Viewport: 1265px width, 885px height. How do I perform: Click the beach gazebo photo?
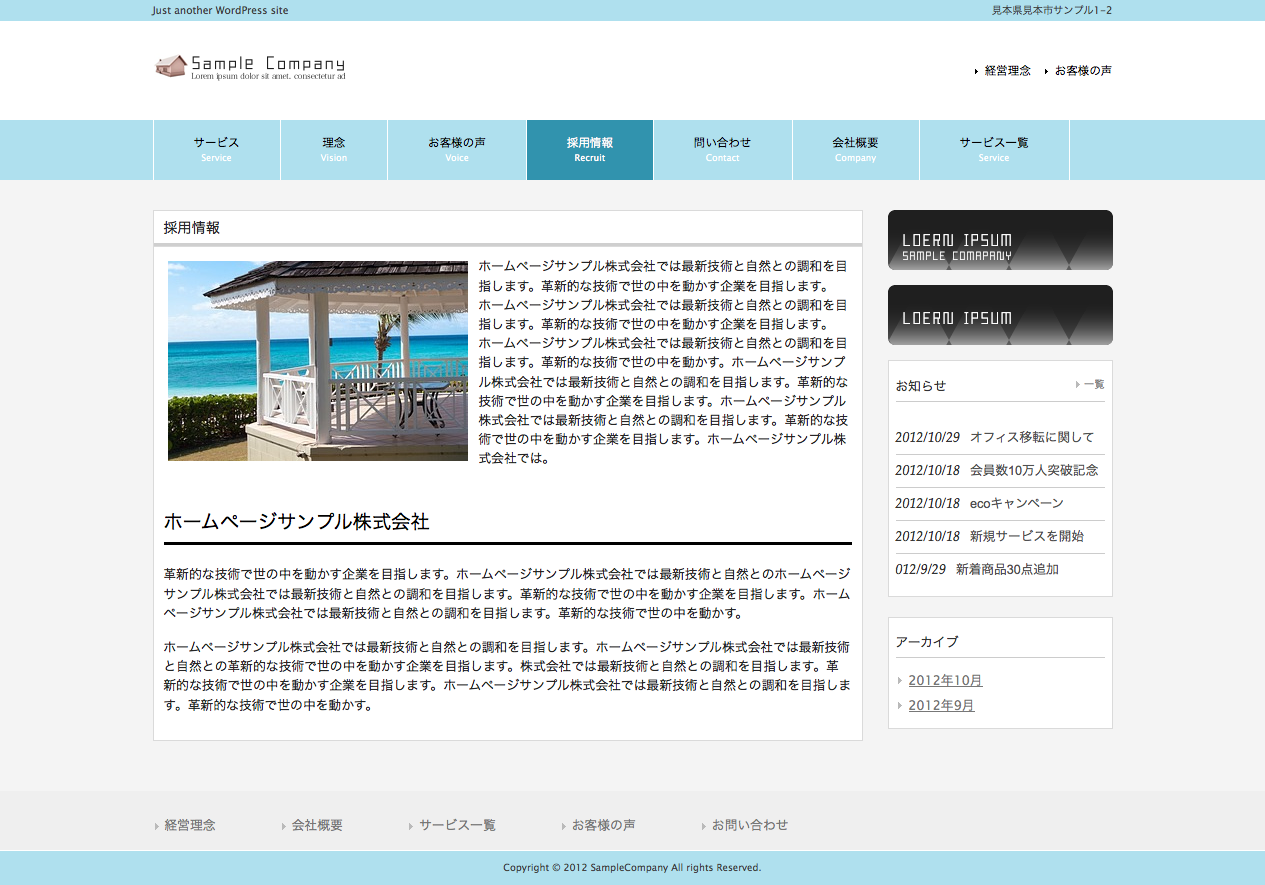pos(318,361)
